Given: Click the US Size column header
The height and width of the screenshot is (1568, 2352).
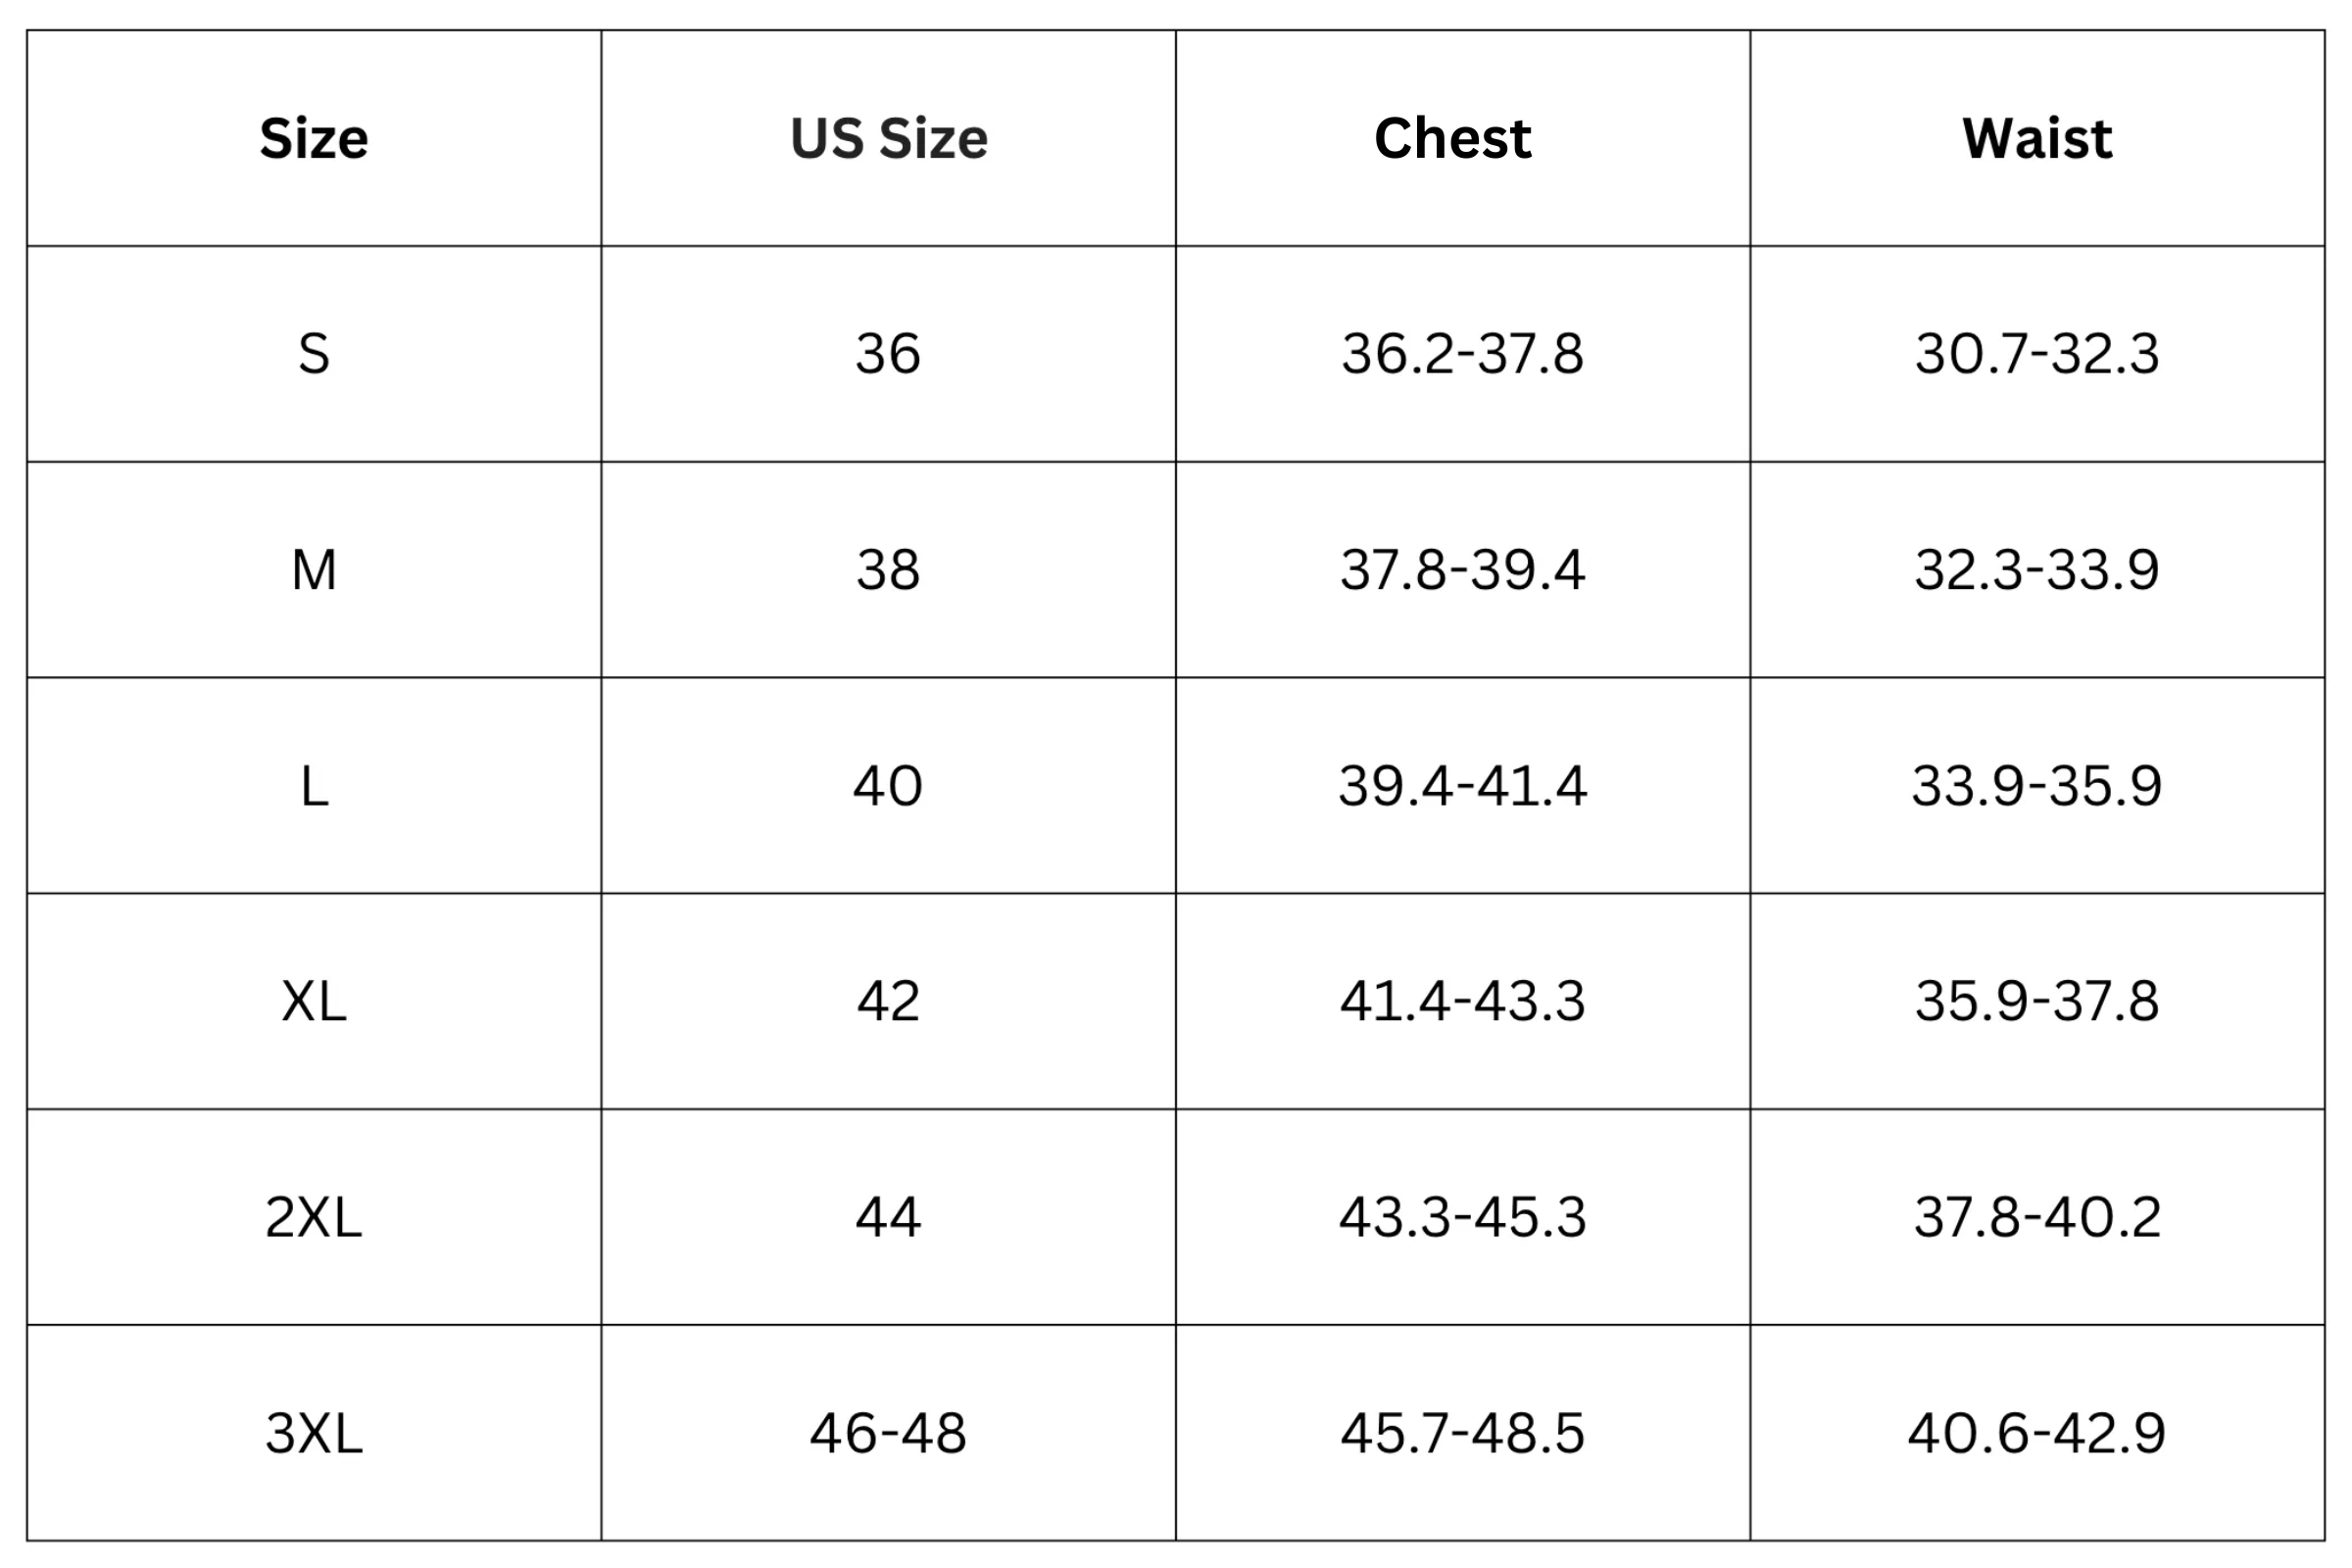Looking at the screenshot, I should click(888, 138).
